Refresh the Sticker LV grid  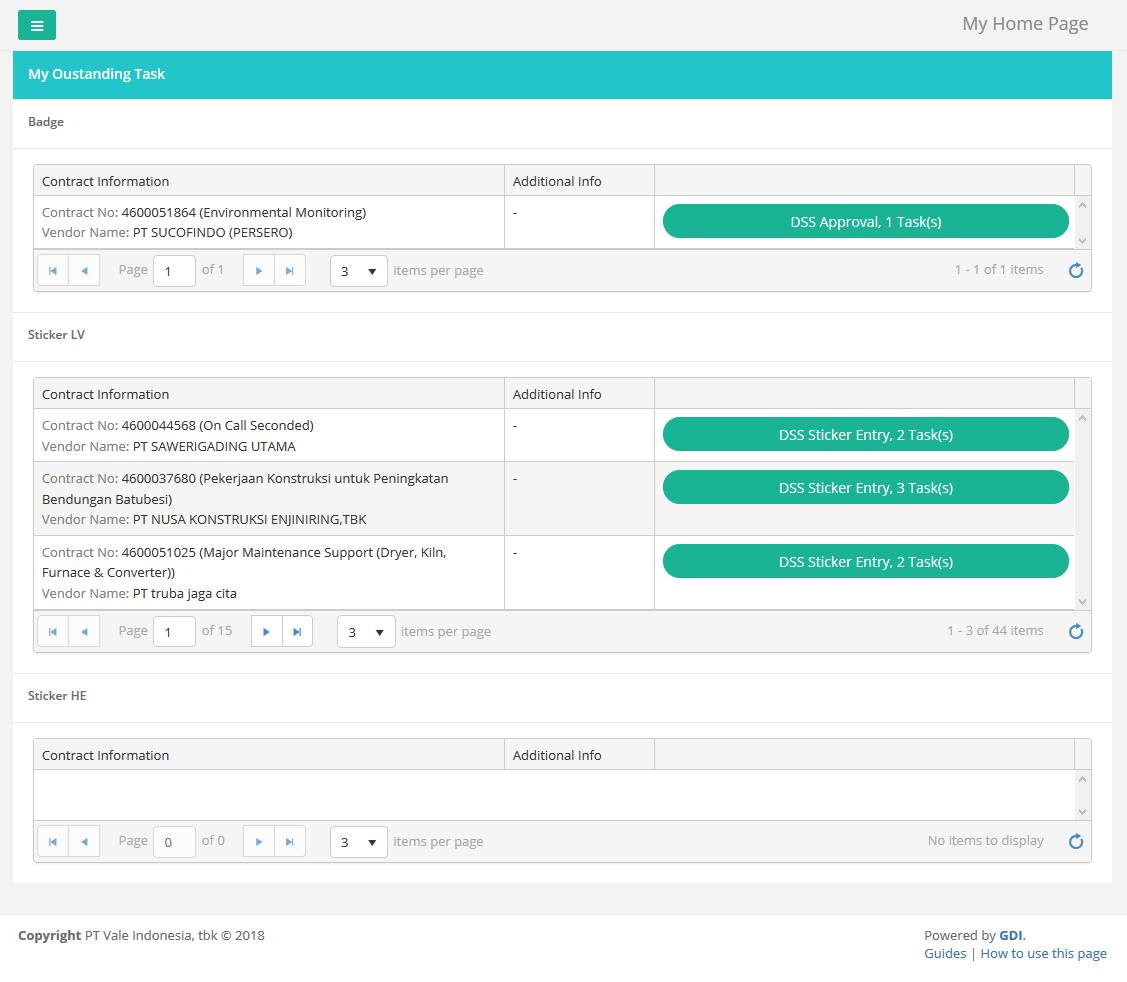click(x=1076, y=631)
